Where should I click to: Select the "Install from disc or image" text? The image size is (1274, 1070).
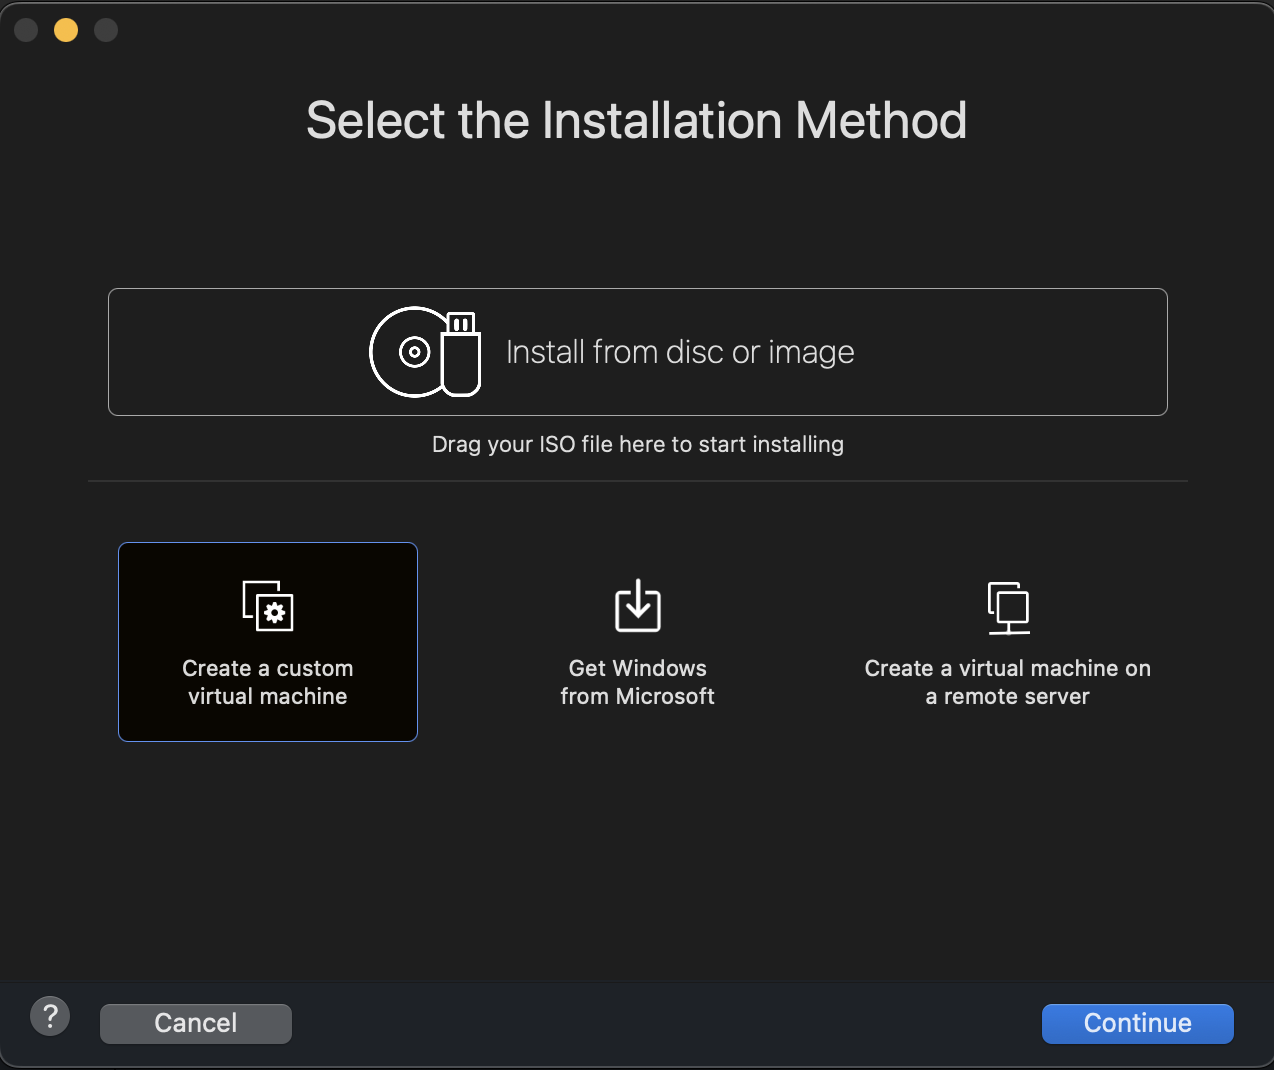click(680, 352)
